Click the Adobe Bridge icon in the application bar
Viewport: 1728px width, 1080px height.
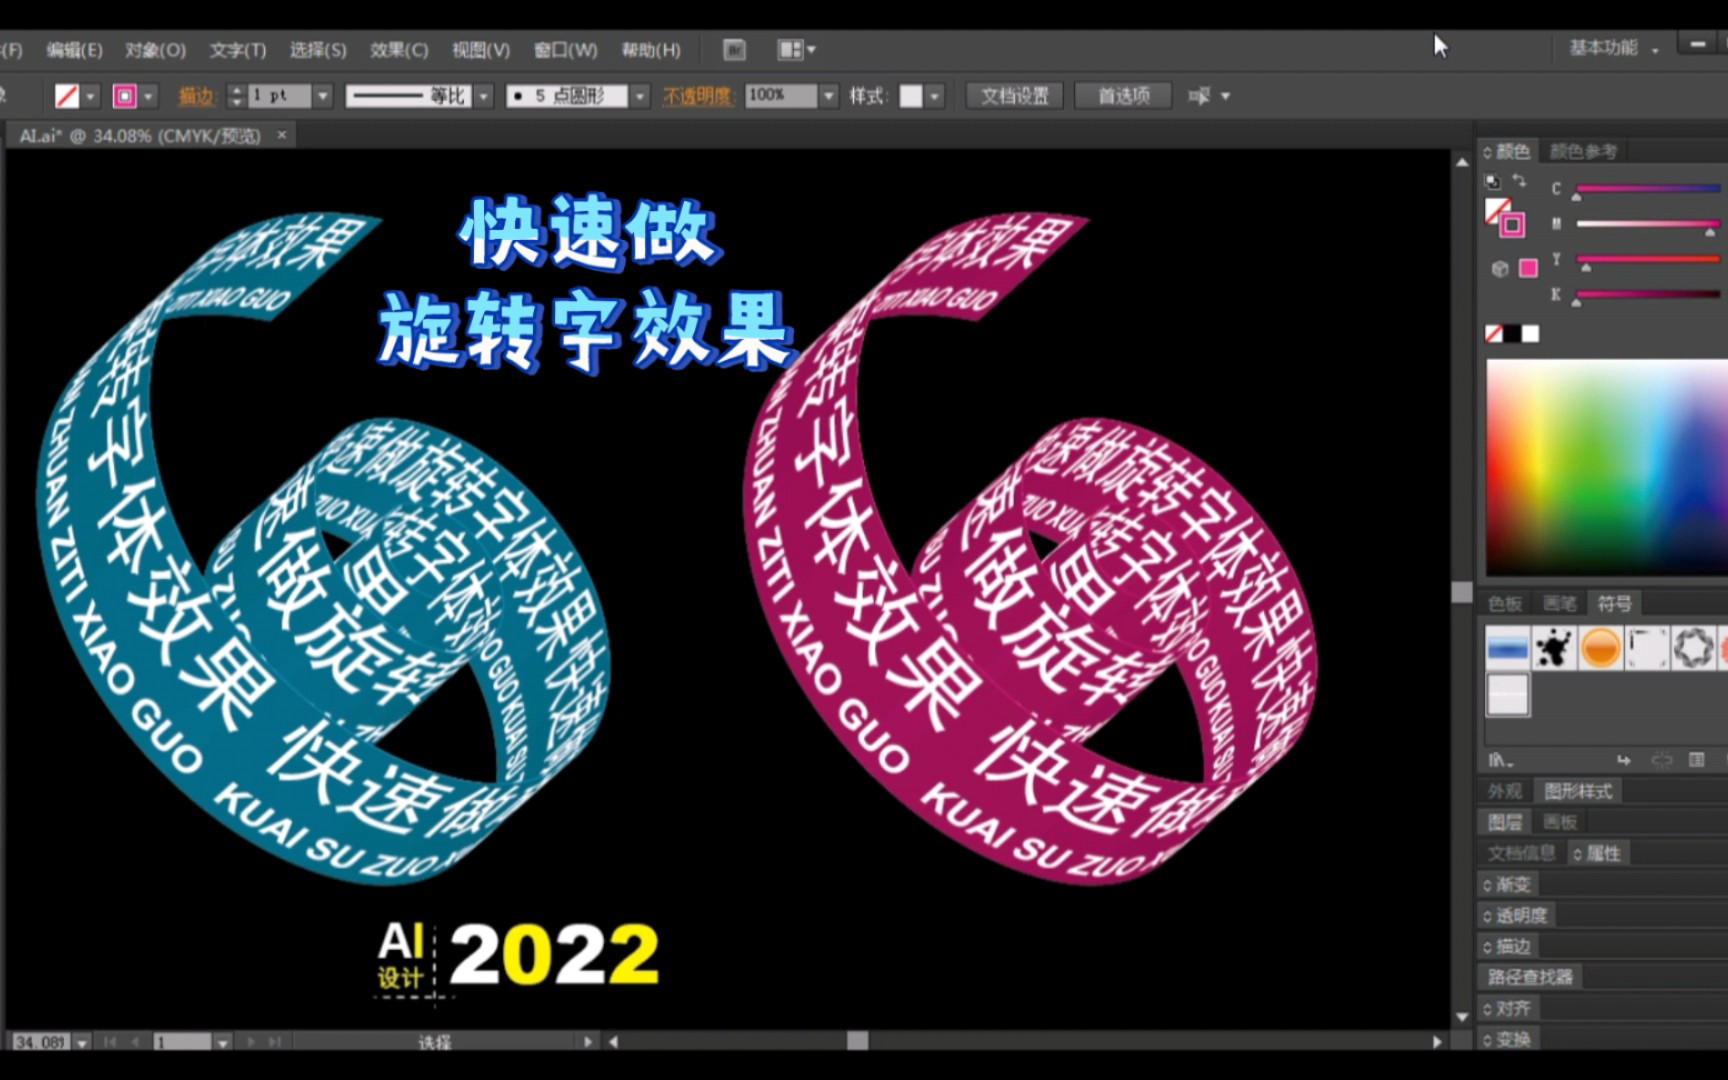point(735,49)
